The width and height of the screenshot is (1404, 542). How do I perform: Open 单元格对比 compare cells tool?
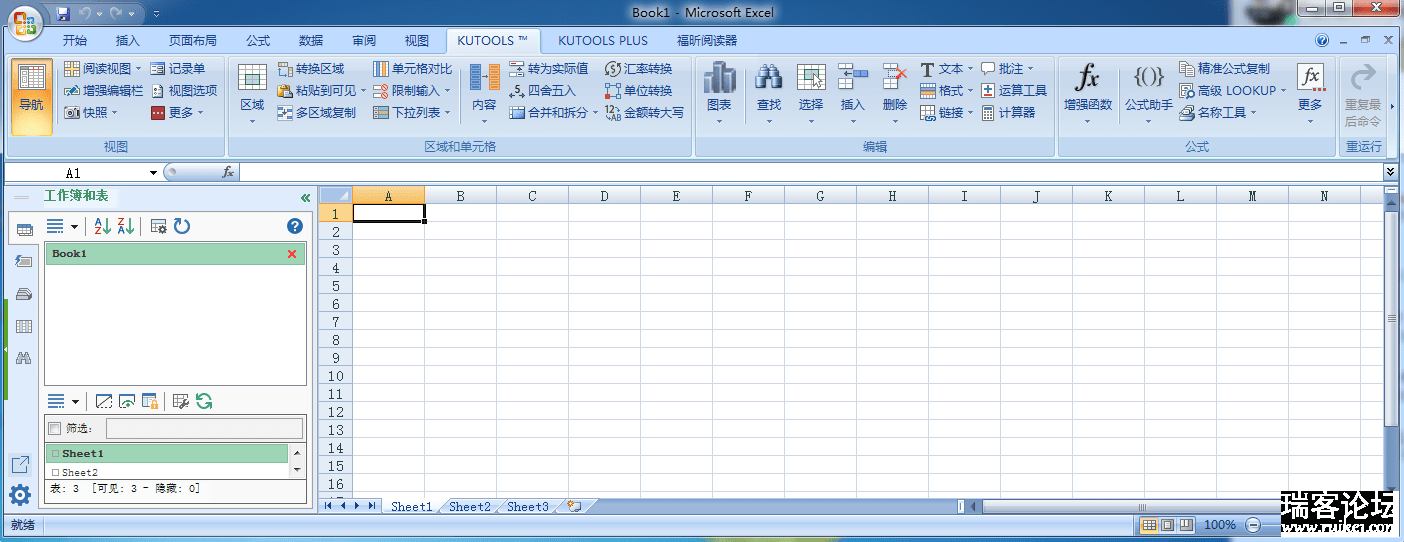coord(413,69)
